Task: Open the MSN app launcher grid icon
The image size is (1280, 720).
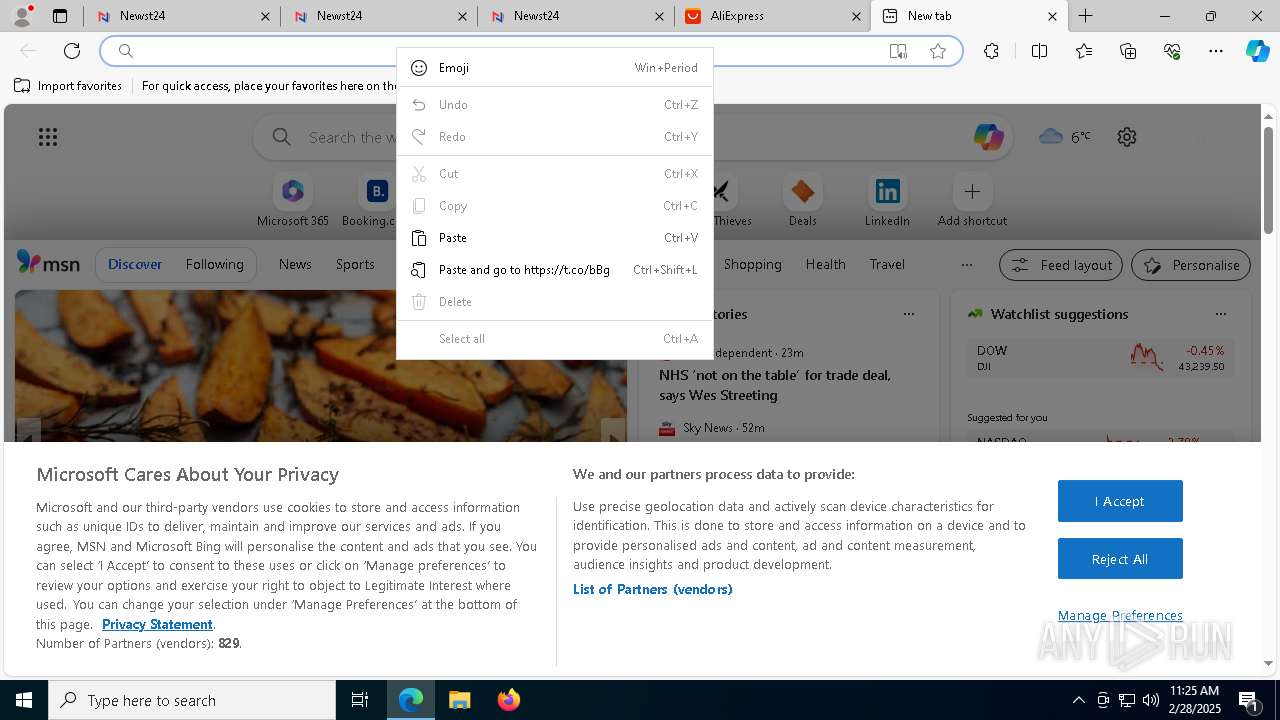Action: click(x=48, y=137)
